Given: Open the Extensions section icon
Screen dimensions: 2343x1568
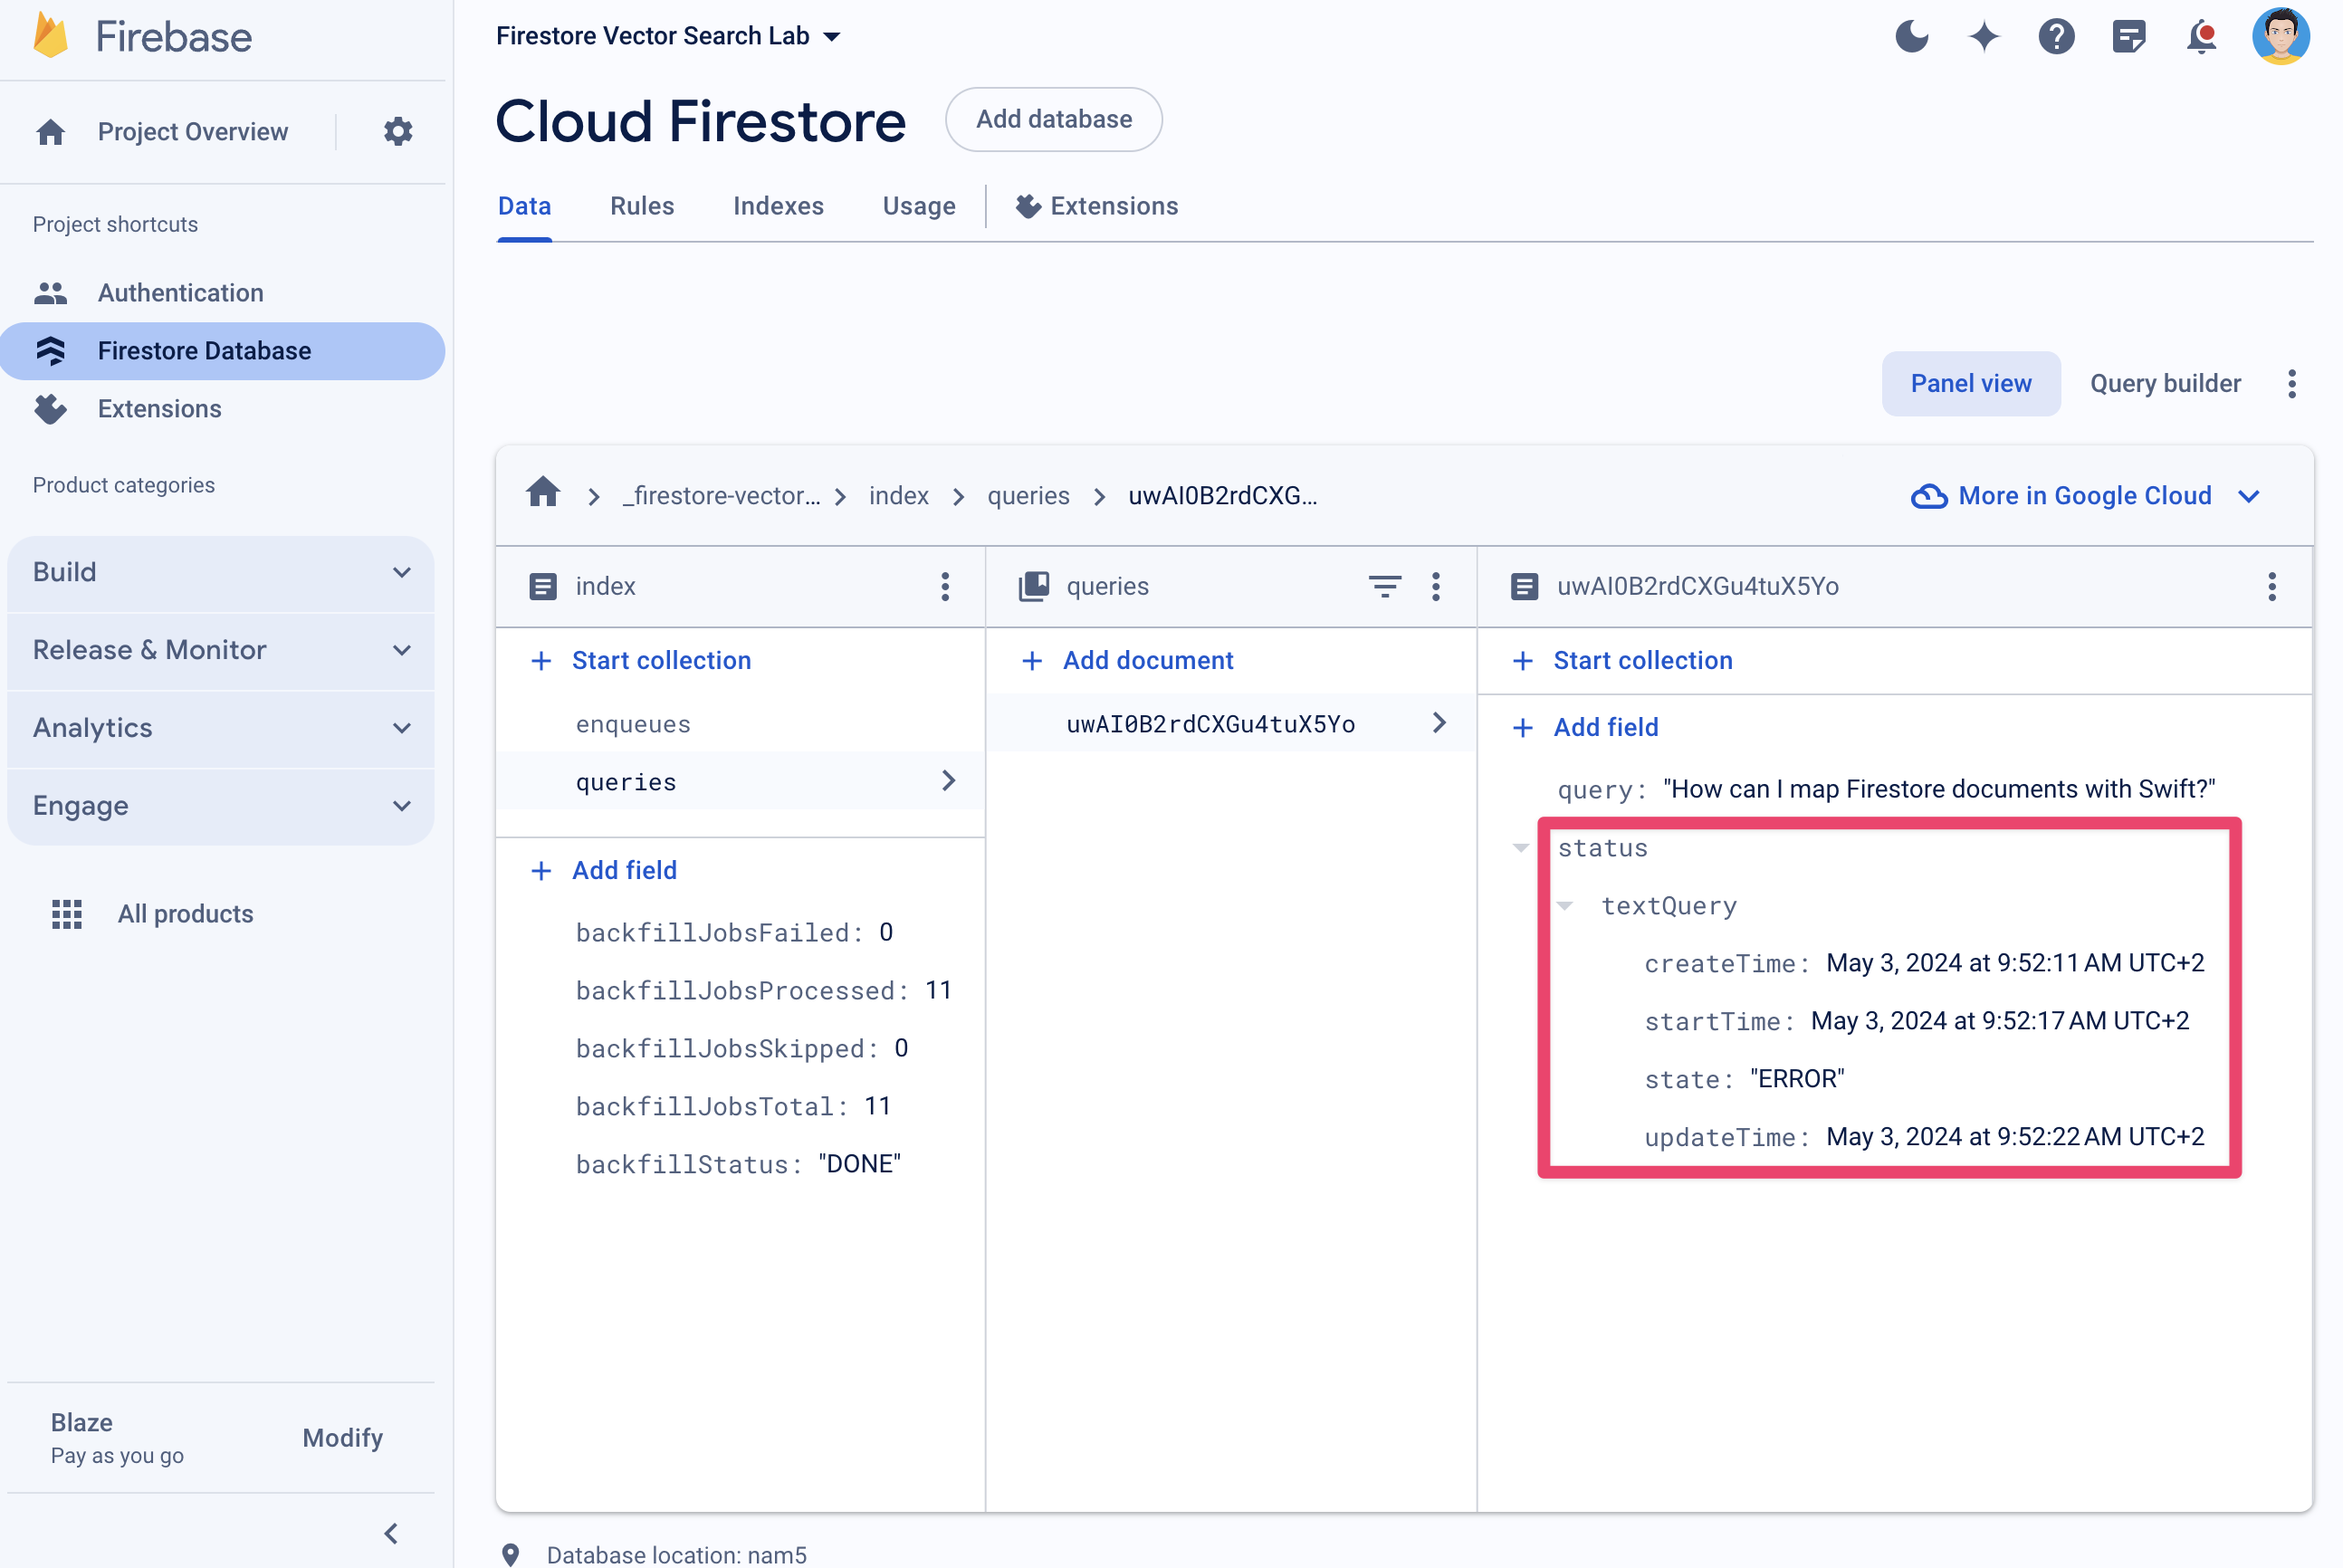Looking at the screenshot, I should tap(51, 409).
